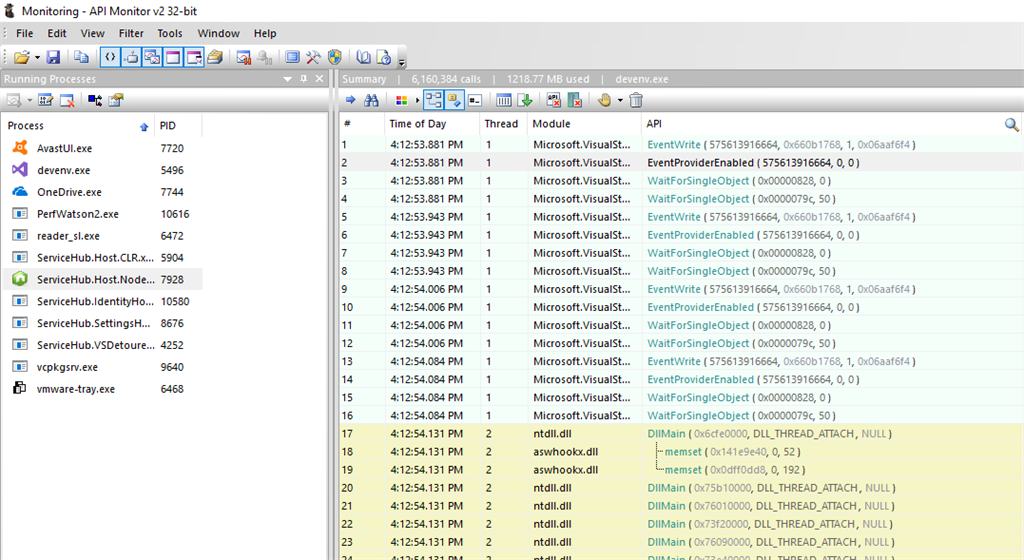1024x560 pixels.
Task: Toggle the purple-titled window pane button
Action: click(x=173, y=57)
